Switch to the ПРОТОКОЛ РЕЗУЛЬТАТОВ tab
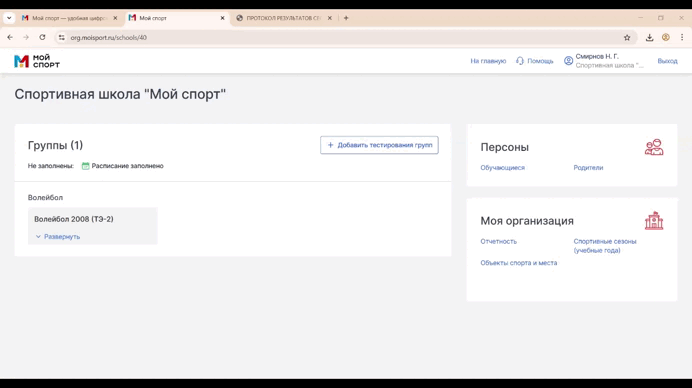Image resolution: width=692 pixels, height=388 pixels. (x=283, y=18)
